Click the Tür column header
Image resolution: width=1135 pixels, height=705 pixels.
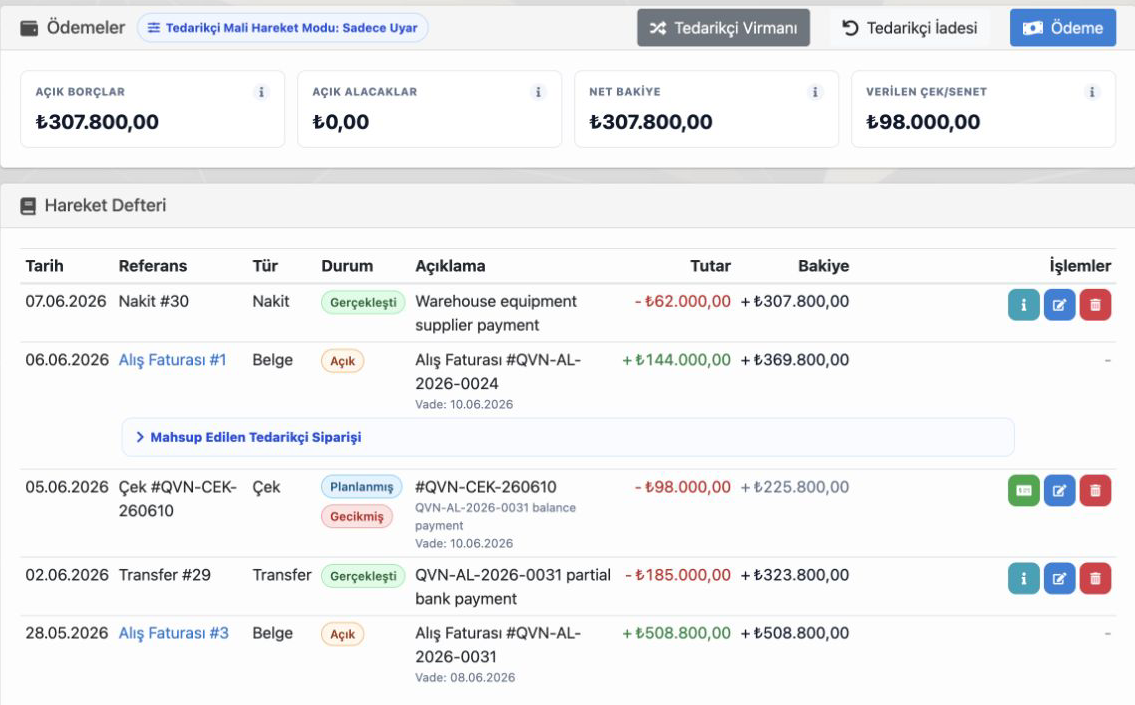265,266
